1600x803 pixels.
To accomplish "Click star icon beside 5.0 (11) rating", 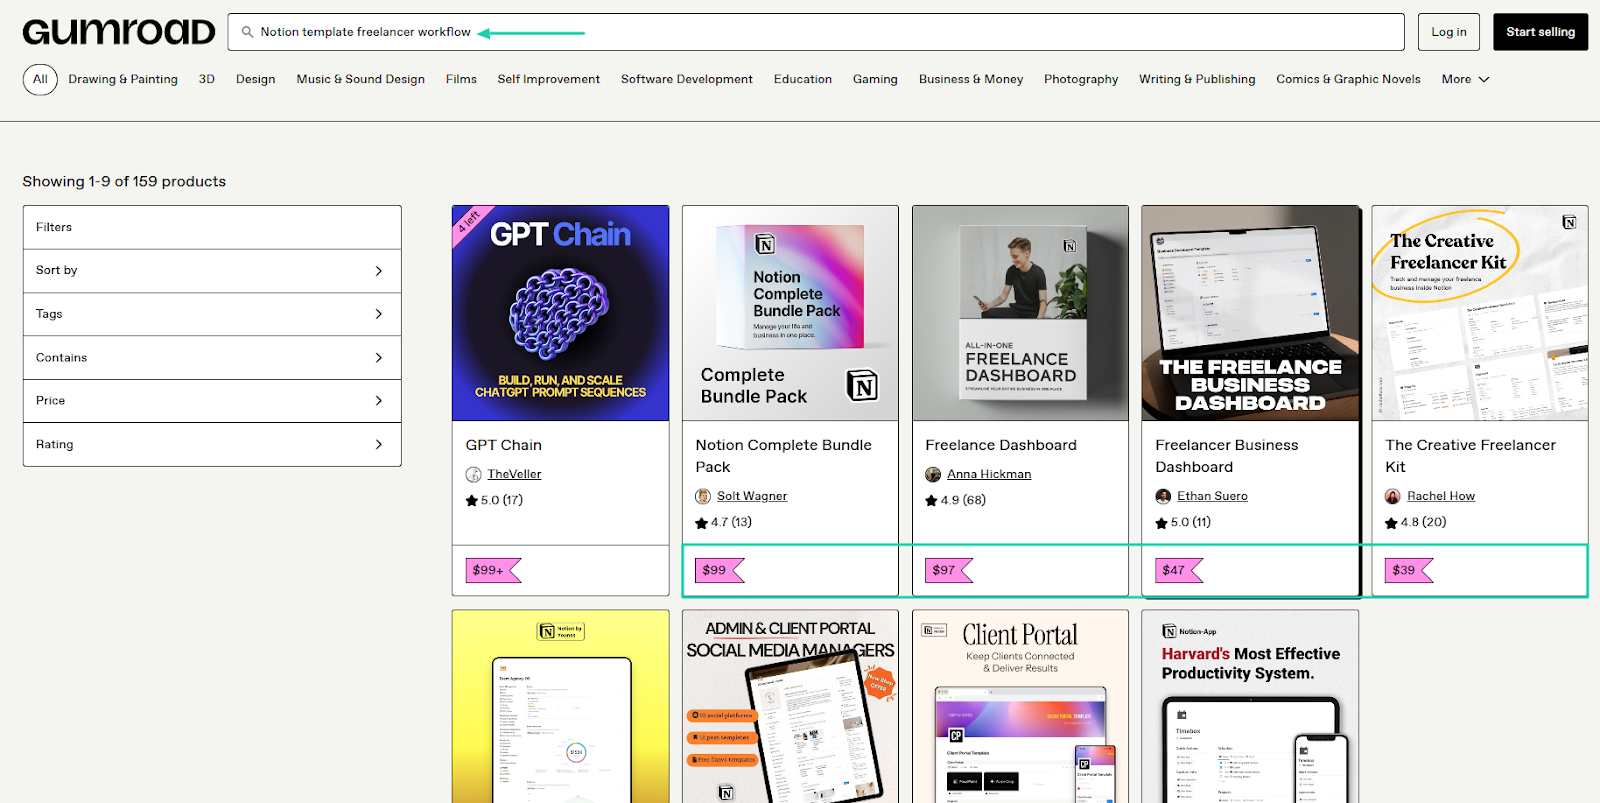I will tap(1162, 522).
